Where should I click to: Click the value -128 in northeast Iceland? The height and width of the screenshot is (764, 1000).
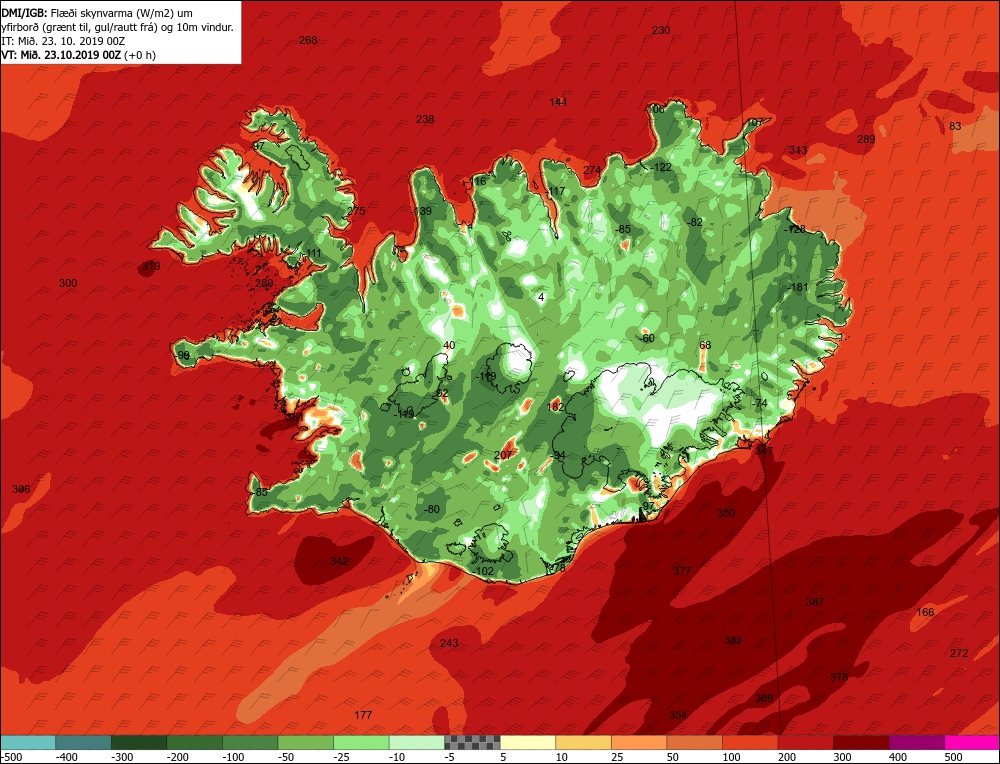coord(795,229)
